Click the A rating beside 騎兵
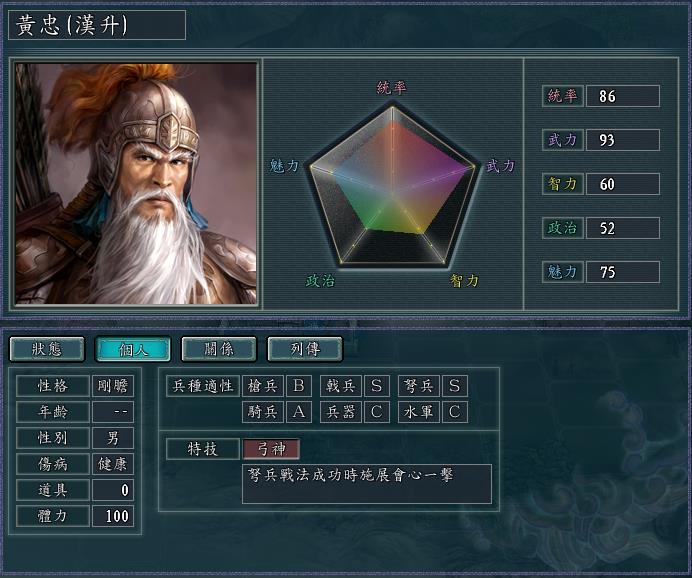This screenshot has height=578, width=692. point(299,412)
